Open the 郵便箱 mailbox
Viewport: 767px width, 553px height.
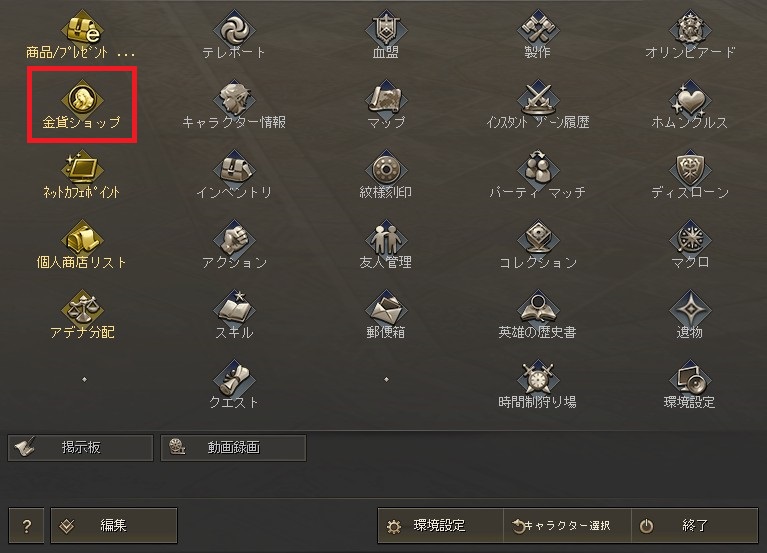(x=386, y=315)
